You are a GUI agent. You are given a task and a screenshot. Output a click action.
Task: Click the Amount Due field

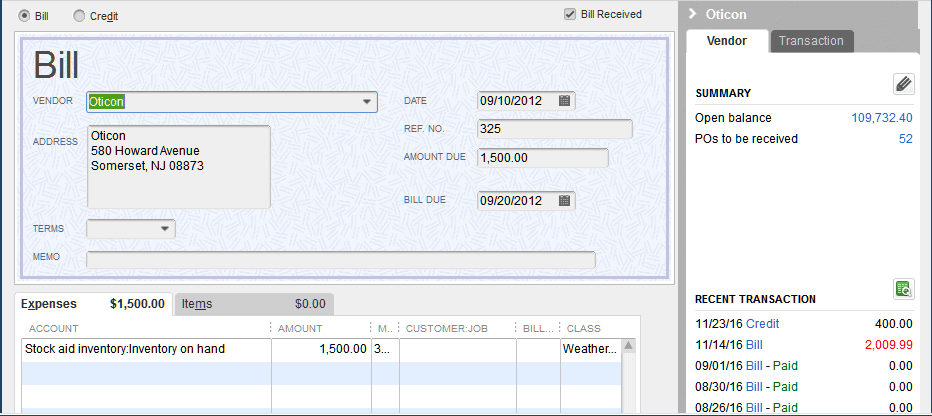click(543, 158)
